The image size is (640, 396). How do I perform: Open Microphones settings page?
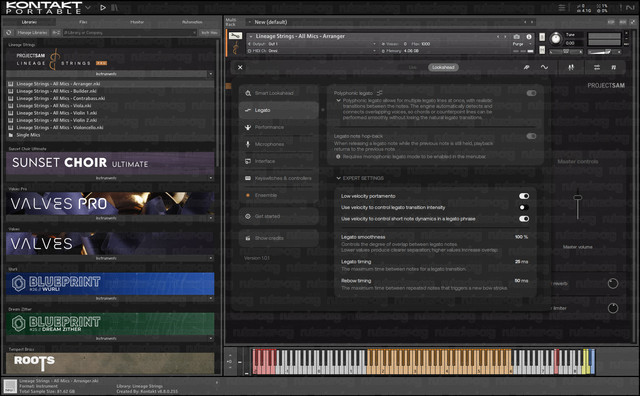[x=278, y=144]
